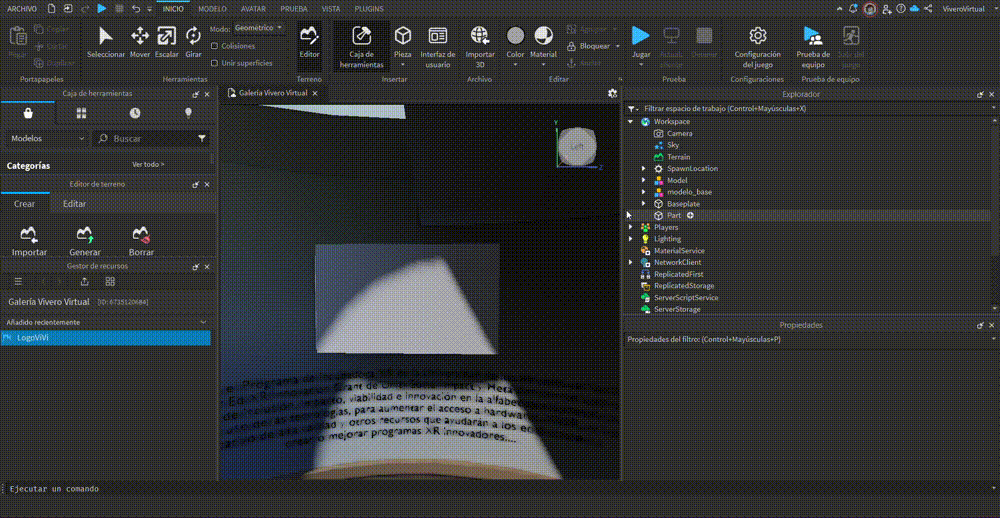The height and width of the screenshot is (518, 1000).
Task: Expand the SpawnLocation tree node
Action: click(644, 169)
